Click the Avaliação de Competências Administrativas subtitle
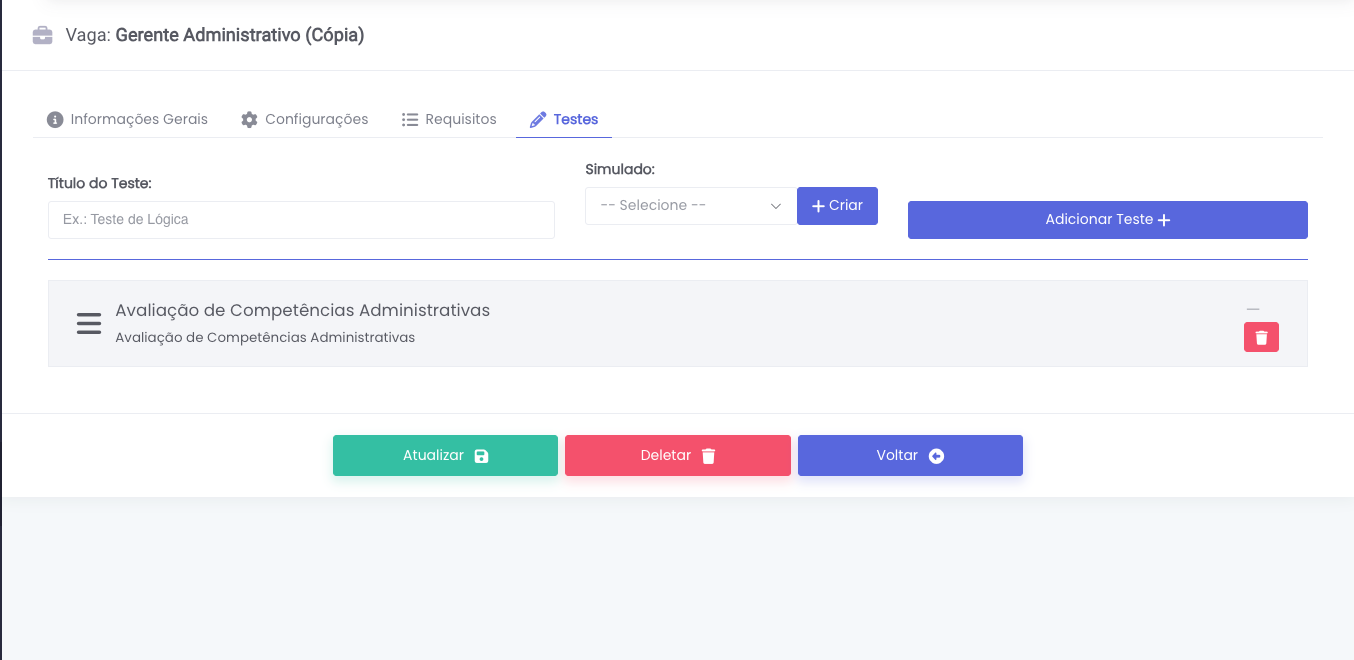Viewport: 1354px width, 660px height. [x=265, y=338]
